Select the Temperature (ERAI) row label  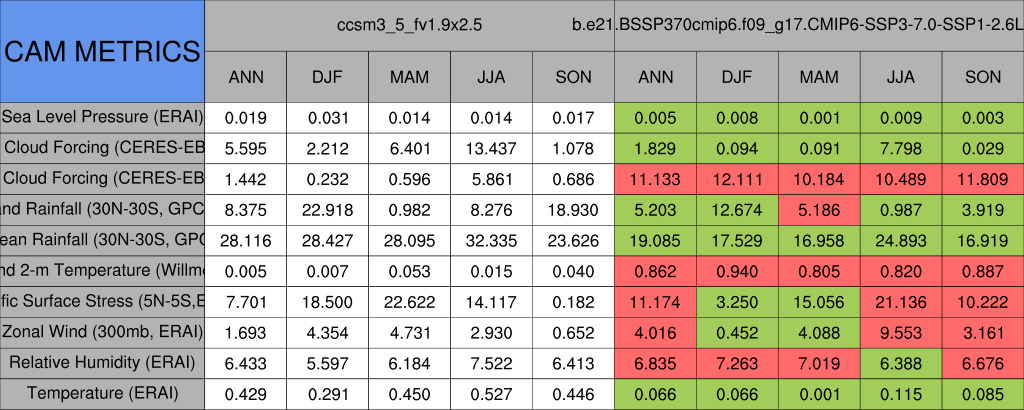point(102,393)
